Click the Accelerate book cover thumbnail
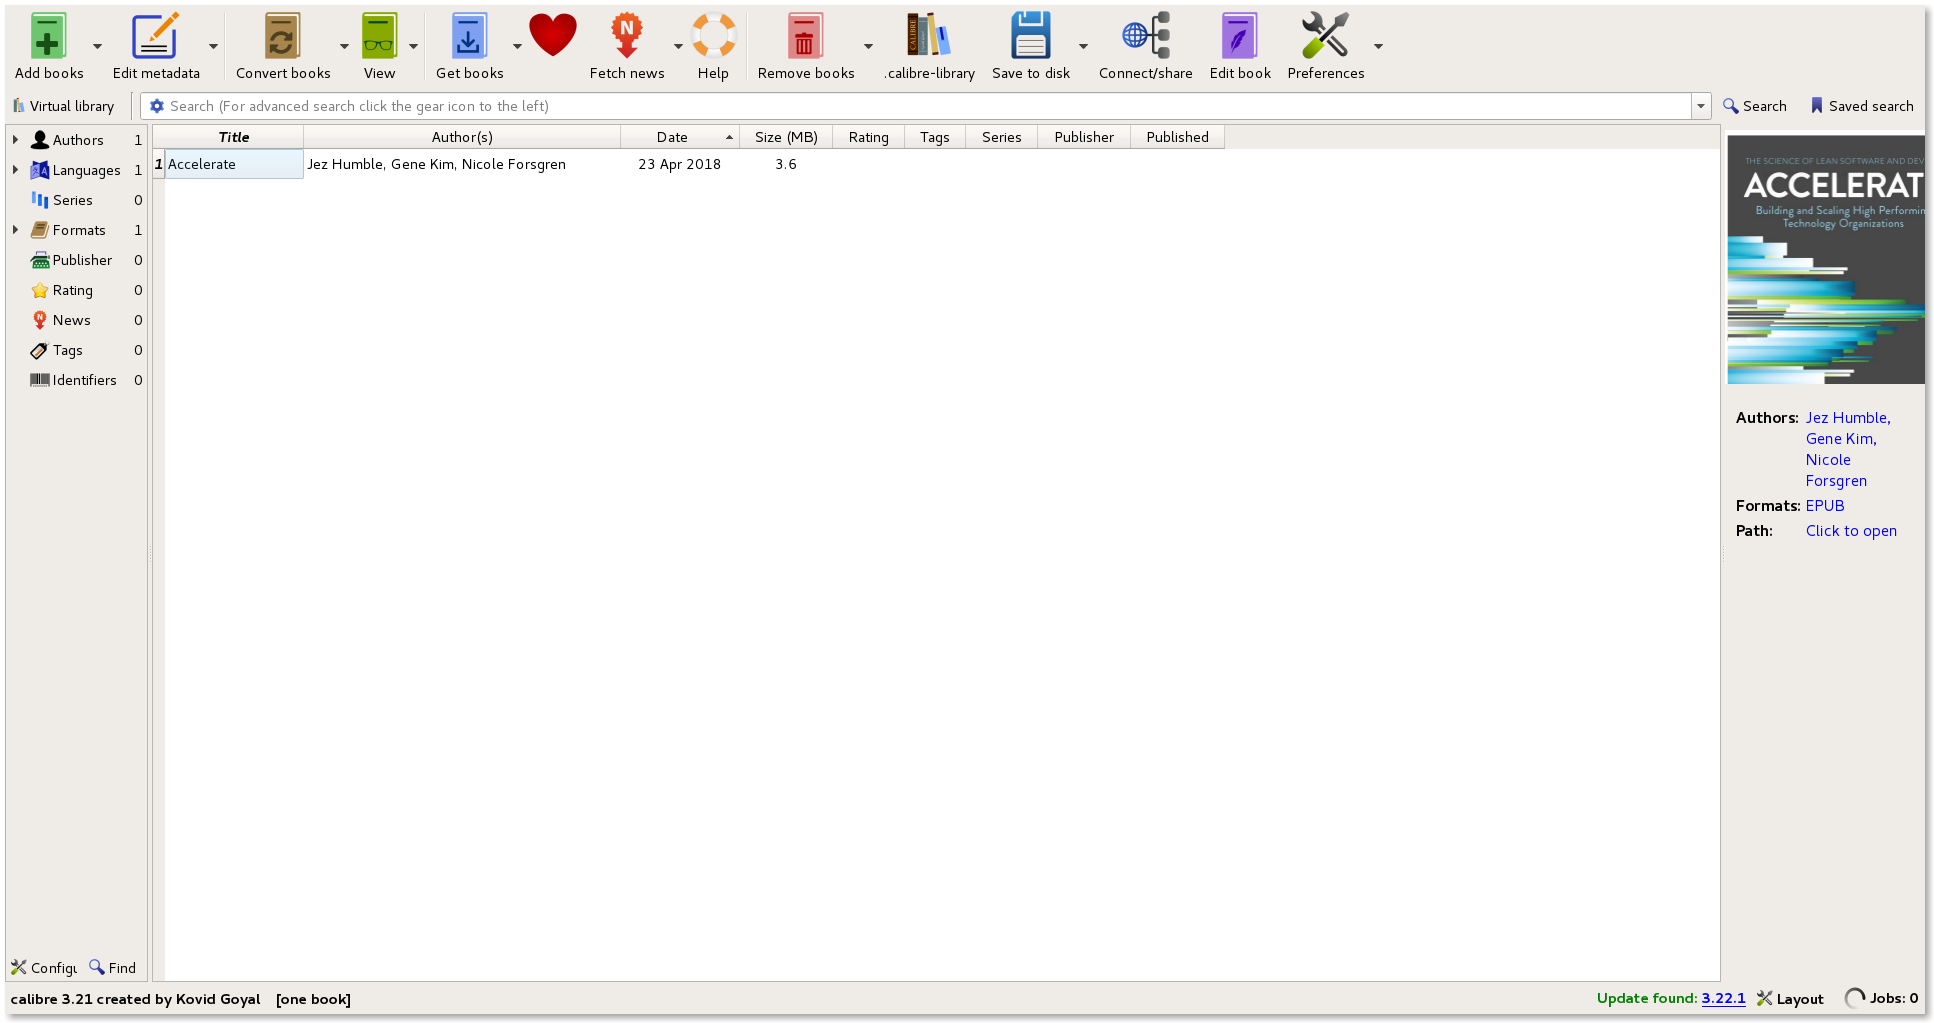Image resolution: width=1934 pixels, height=1023 pixels. pos(1826,259)
